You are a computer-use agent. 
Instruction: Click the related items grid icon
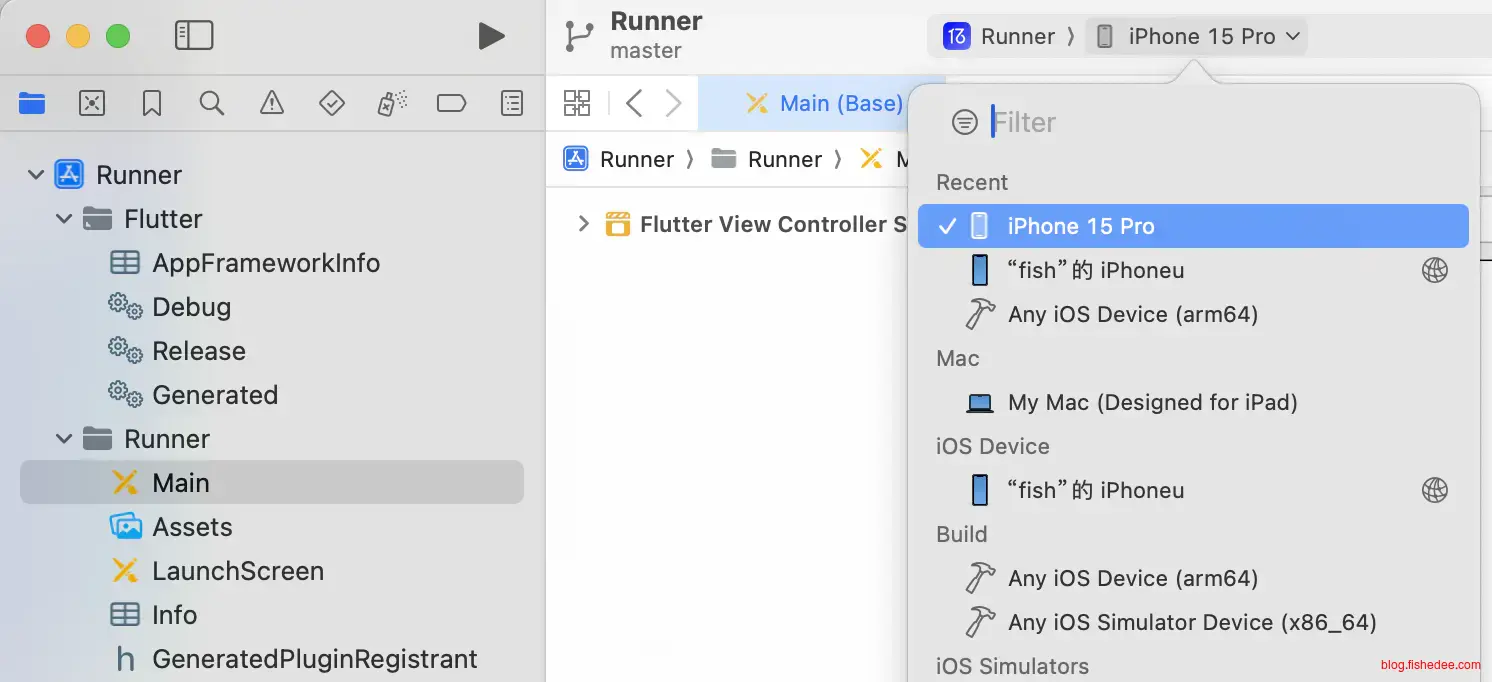click(577, 103)
